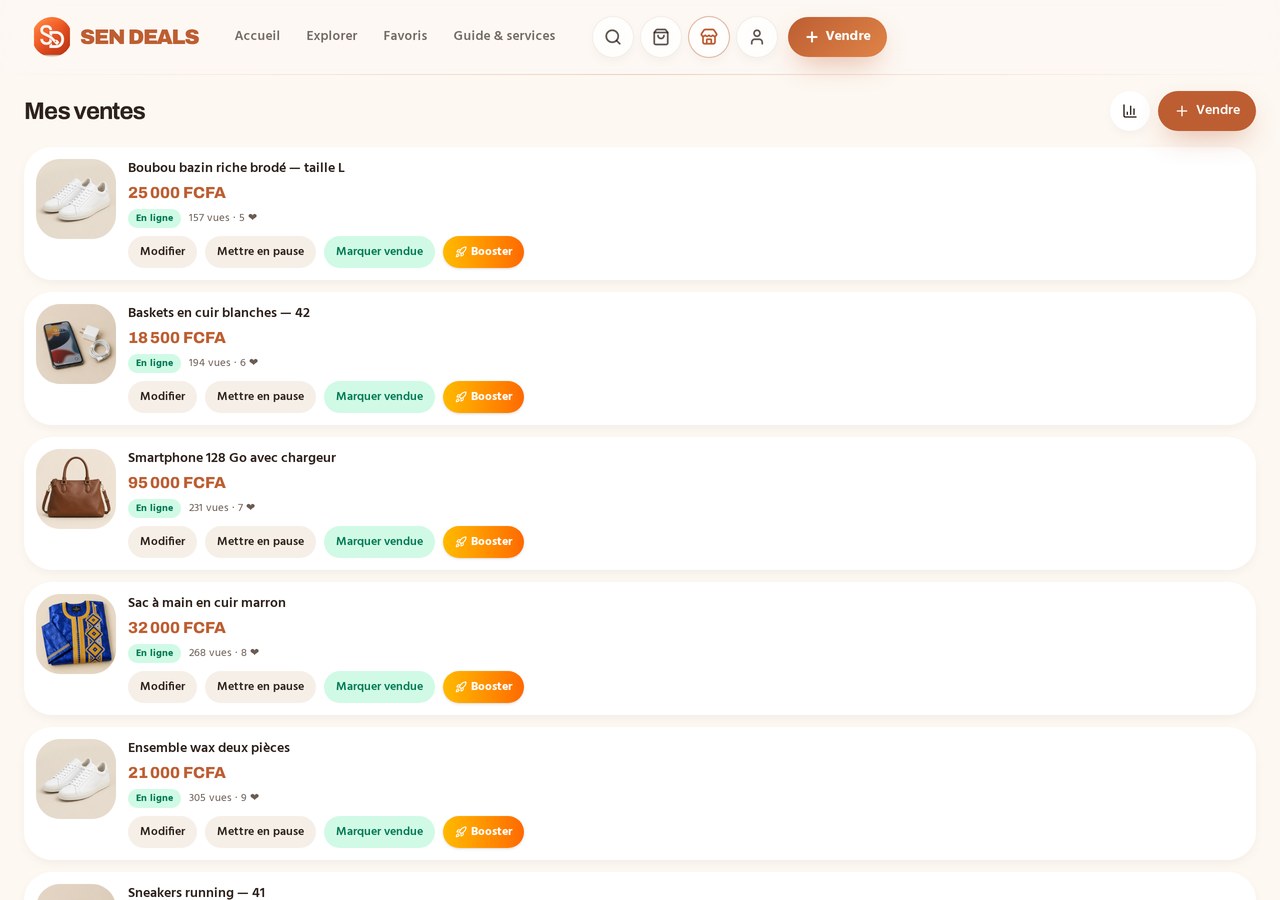The image size is (1280, 900).
Task: Pause the Baskets en cuir blanches listing
Action: (x=260, y=397)
